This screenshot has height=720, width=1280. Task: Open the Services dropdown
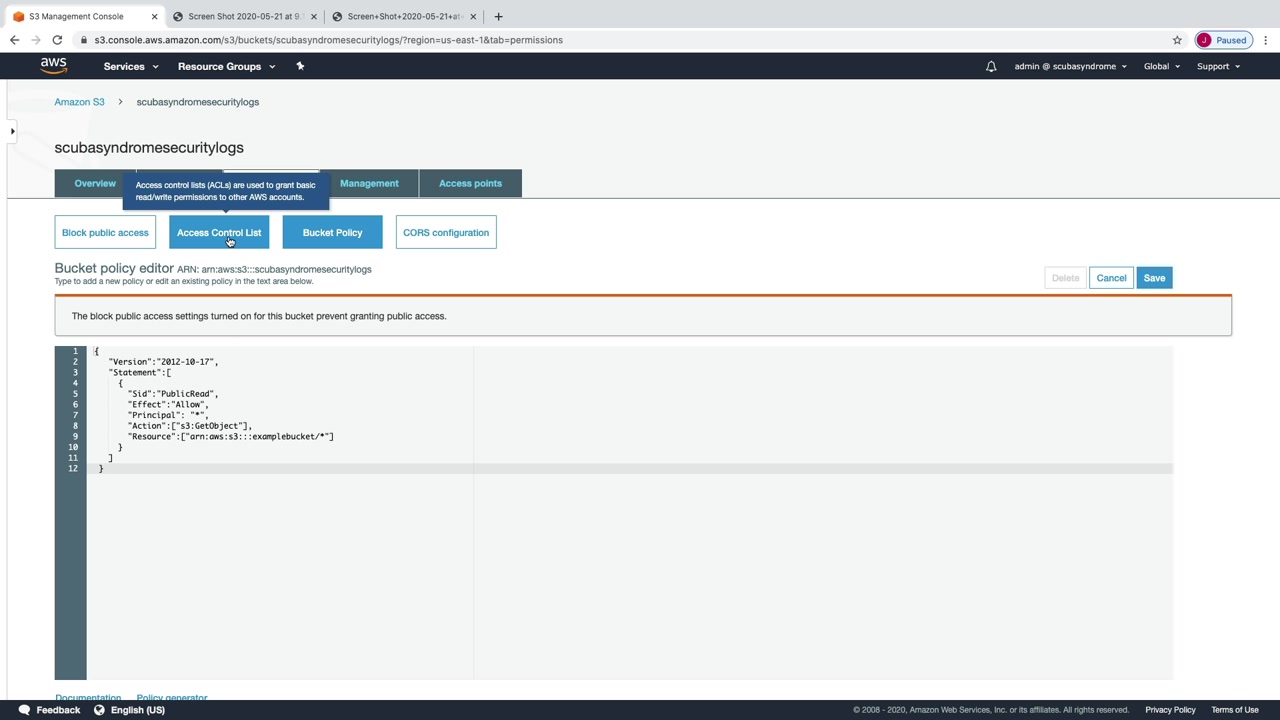point(131,67)
